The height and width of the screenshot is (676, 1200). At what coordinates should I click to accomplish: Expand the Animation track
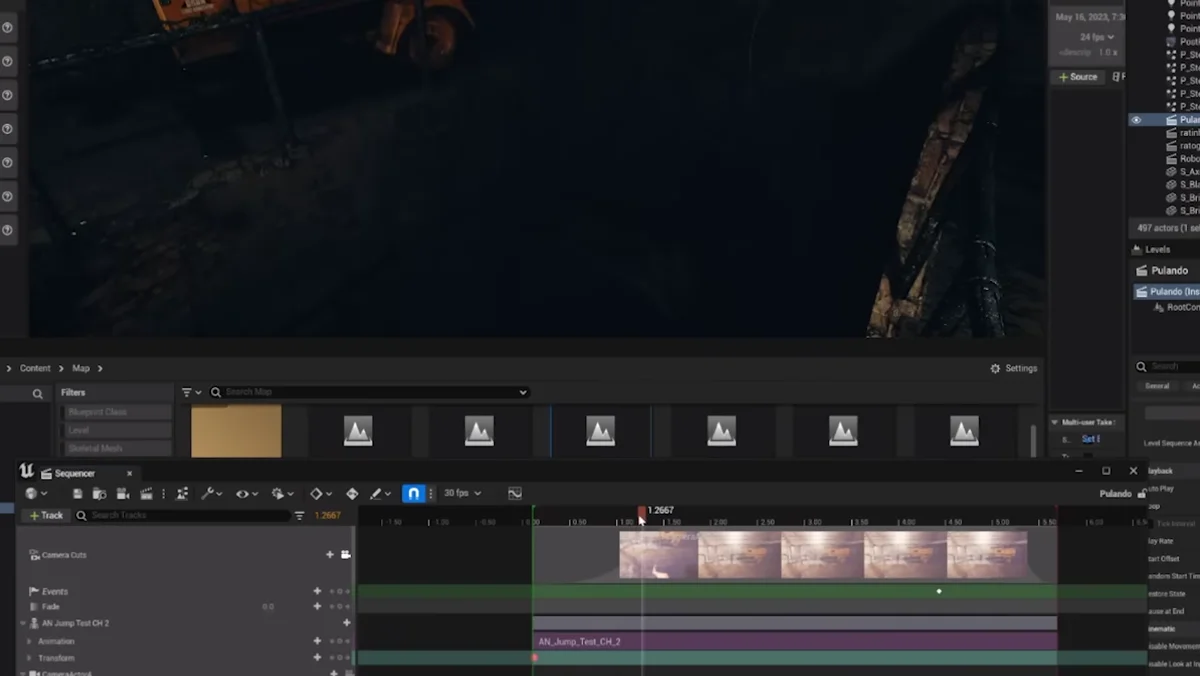(x=29, y=641)
